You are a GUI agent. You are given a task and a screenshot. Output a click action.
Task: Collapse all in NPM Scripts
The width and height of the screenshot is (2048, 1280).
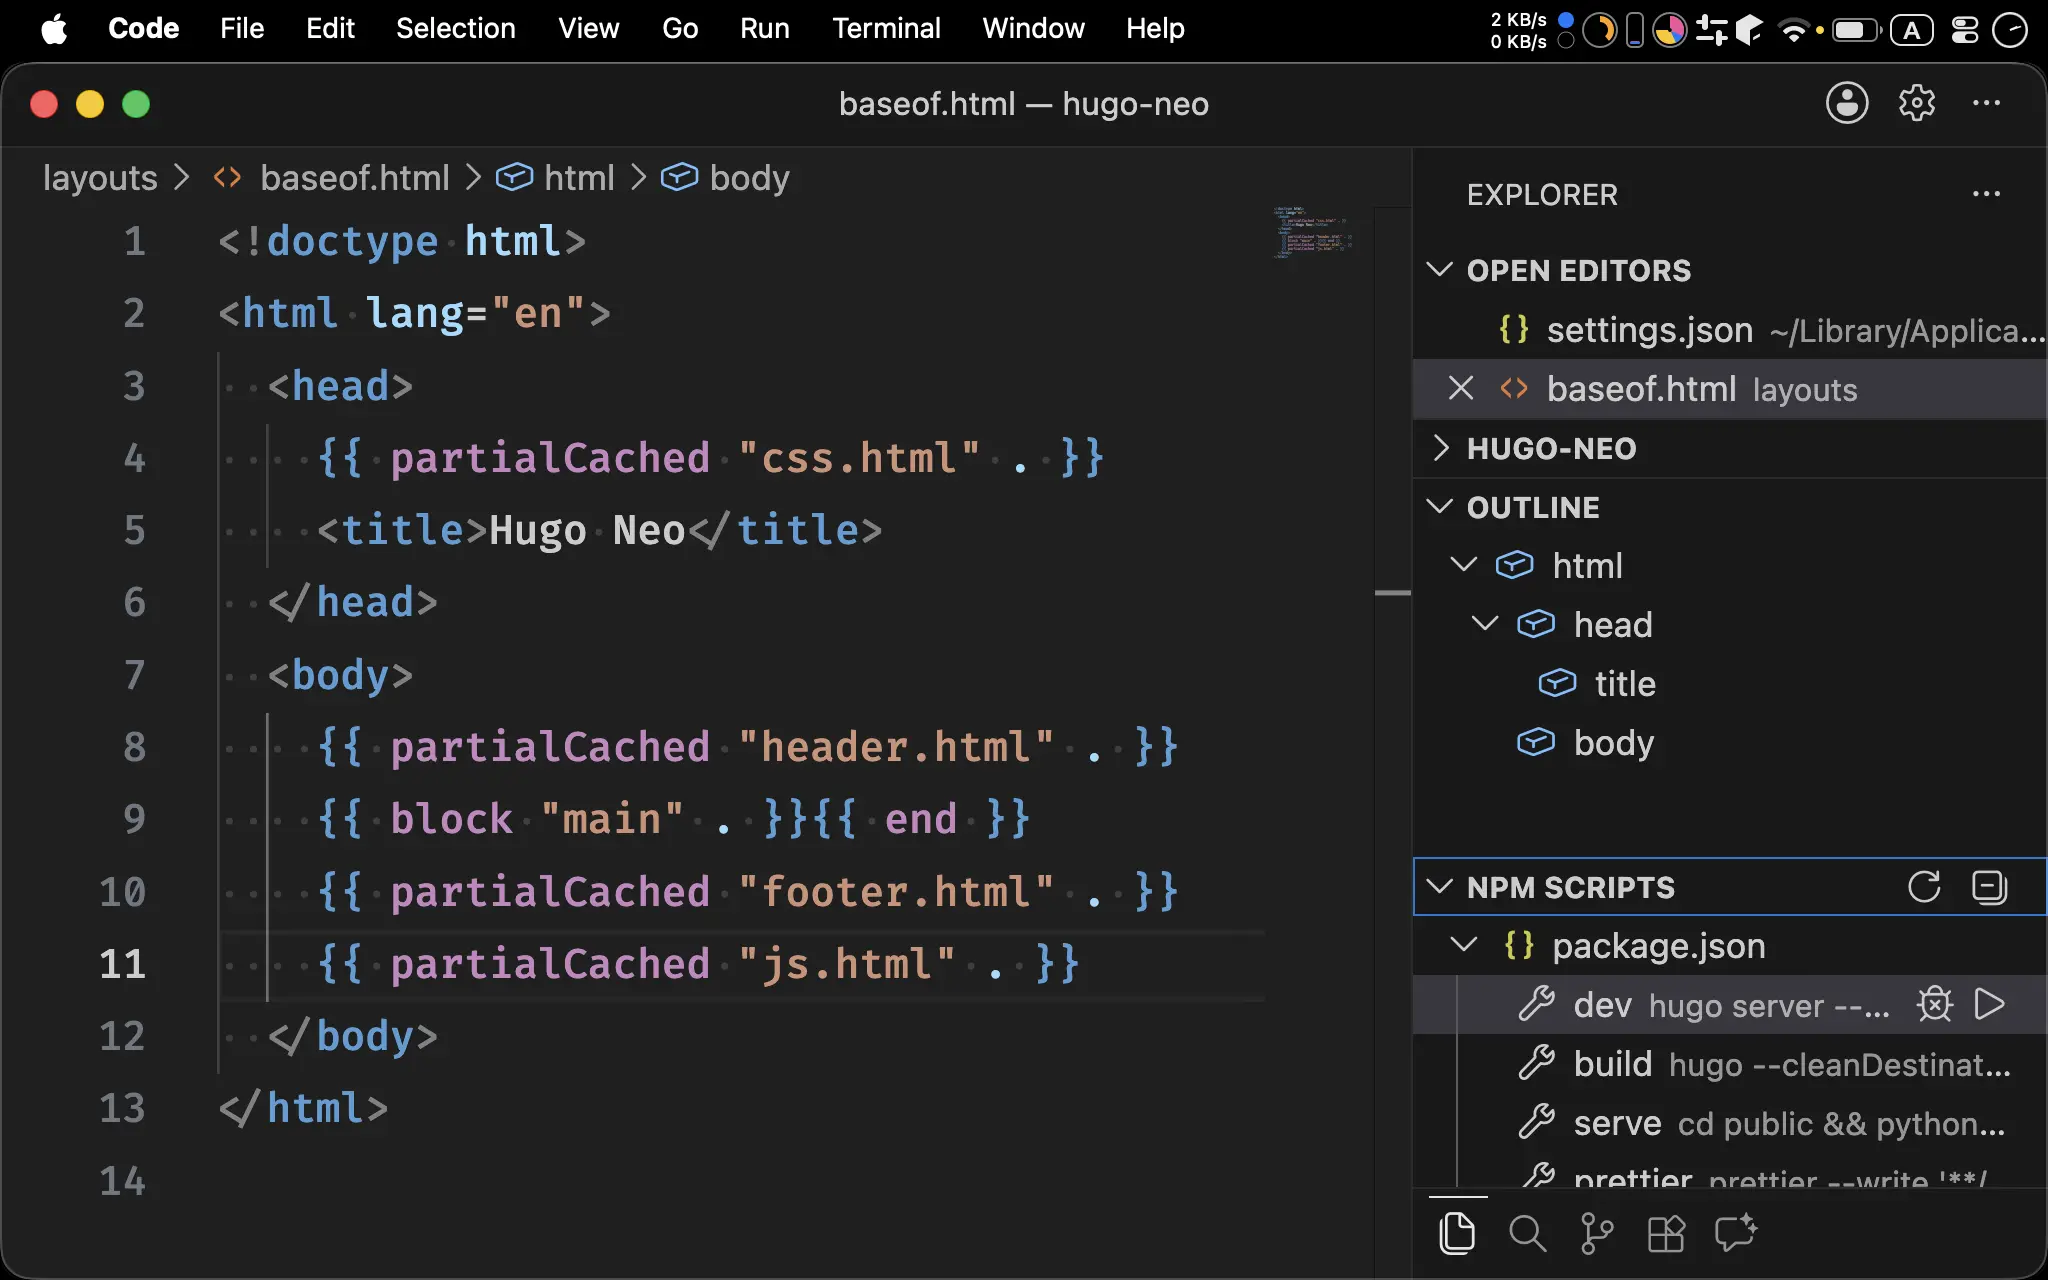click(x=1989, y=887)
